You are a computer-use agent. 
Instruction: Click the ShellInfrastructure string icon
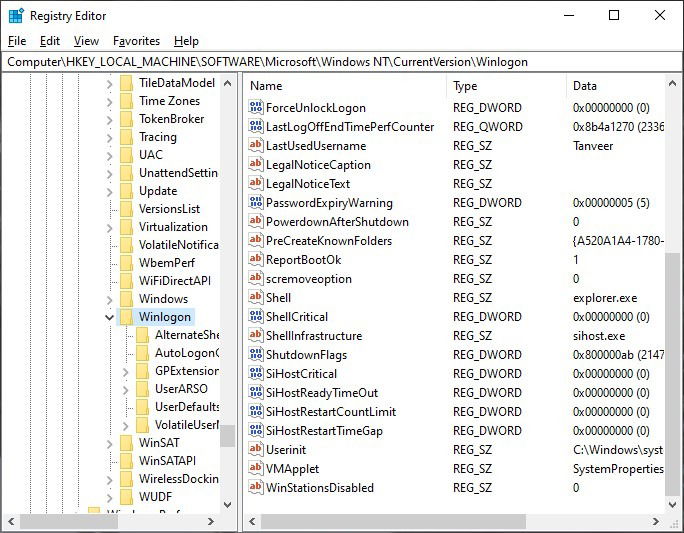[256, 335]
